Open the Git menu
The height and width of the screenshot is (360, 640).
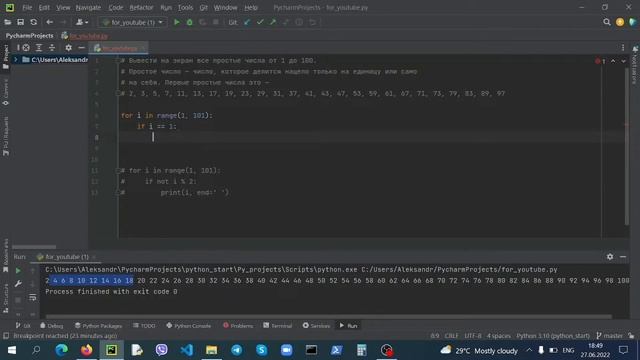click(203, 7)
